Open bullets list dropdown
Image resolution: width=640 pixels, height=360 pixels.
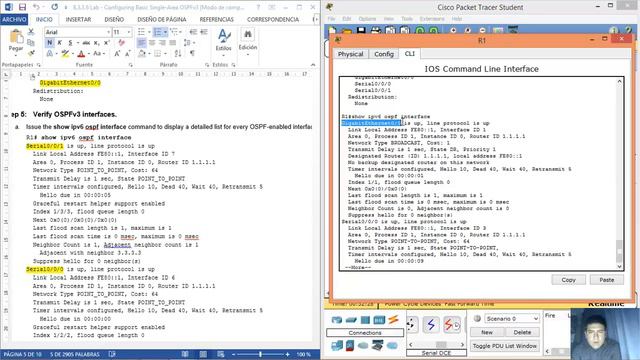click(148, 32)
